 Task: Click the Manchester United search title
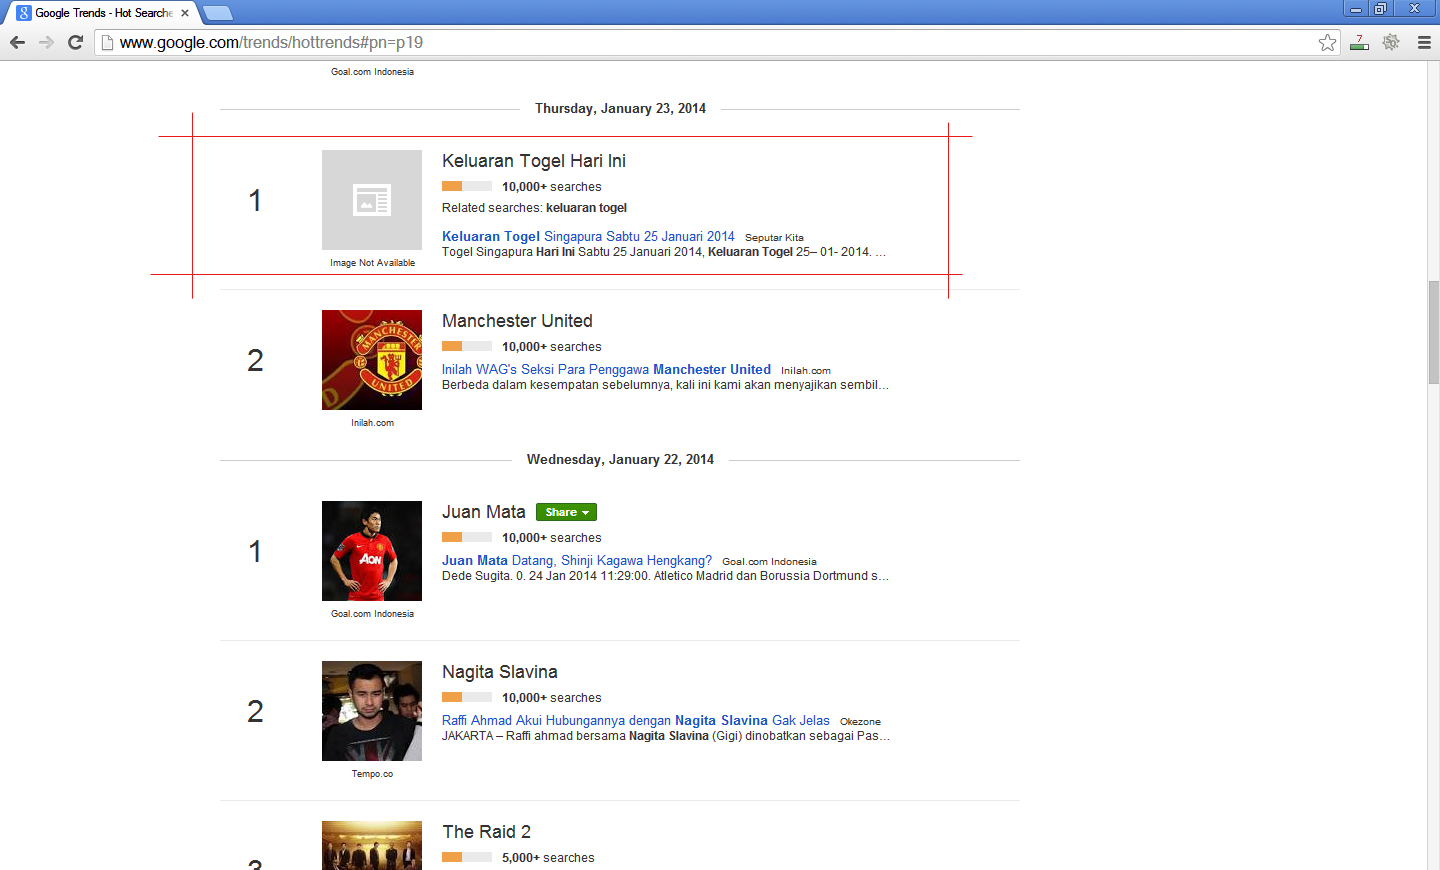(x=517, y=321)
